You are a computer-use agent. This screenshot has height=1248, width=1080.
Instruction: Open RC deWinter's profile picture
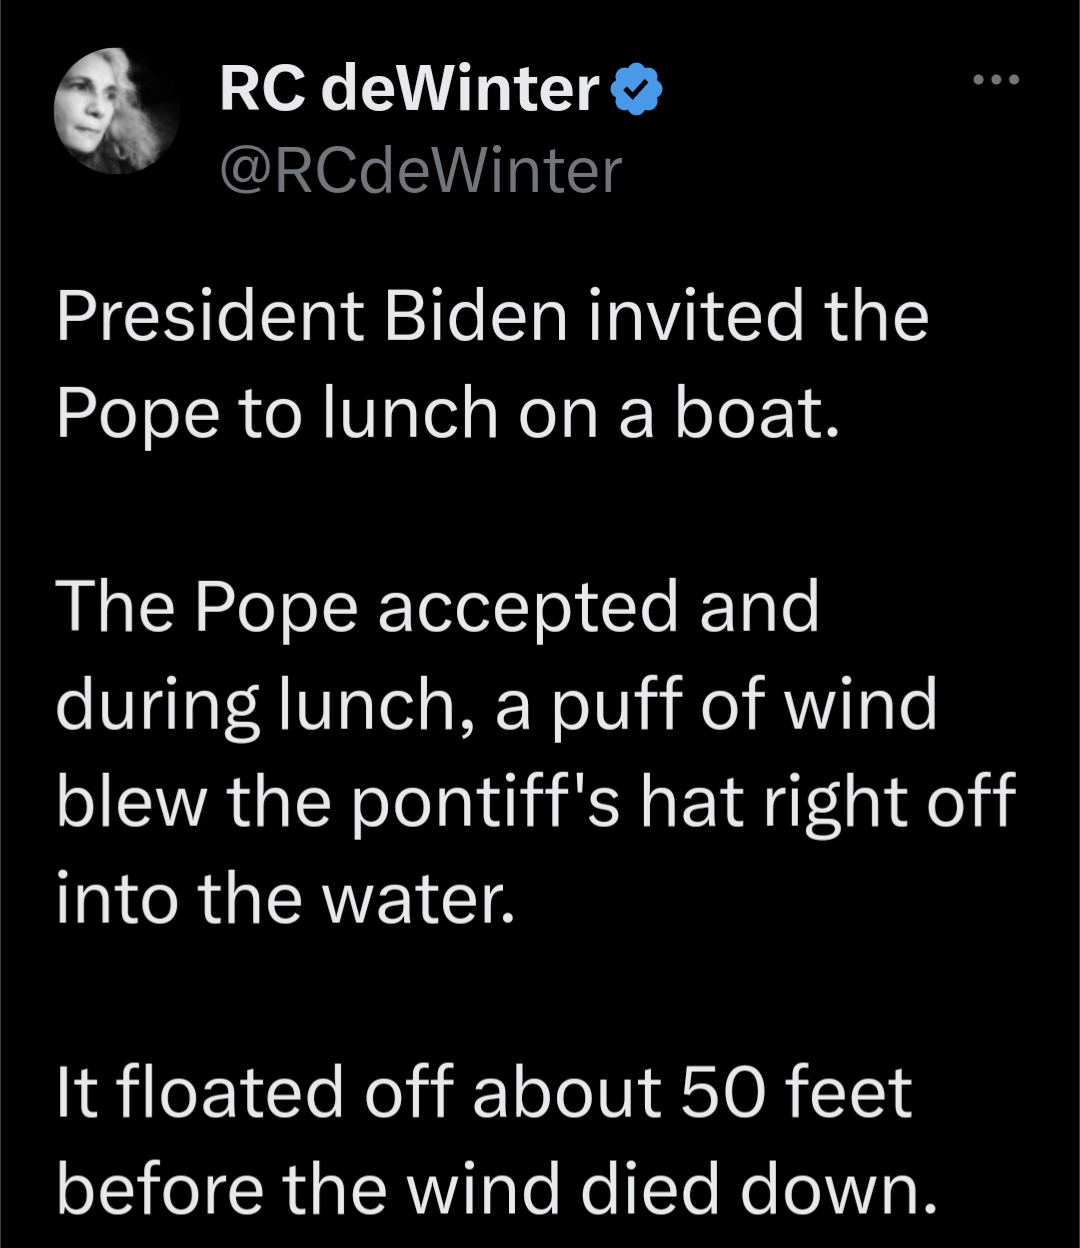coord(117,111)
